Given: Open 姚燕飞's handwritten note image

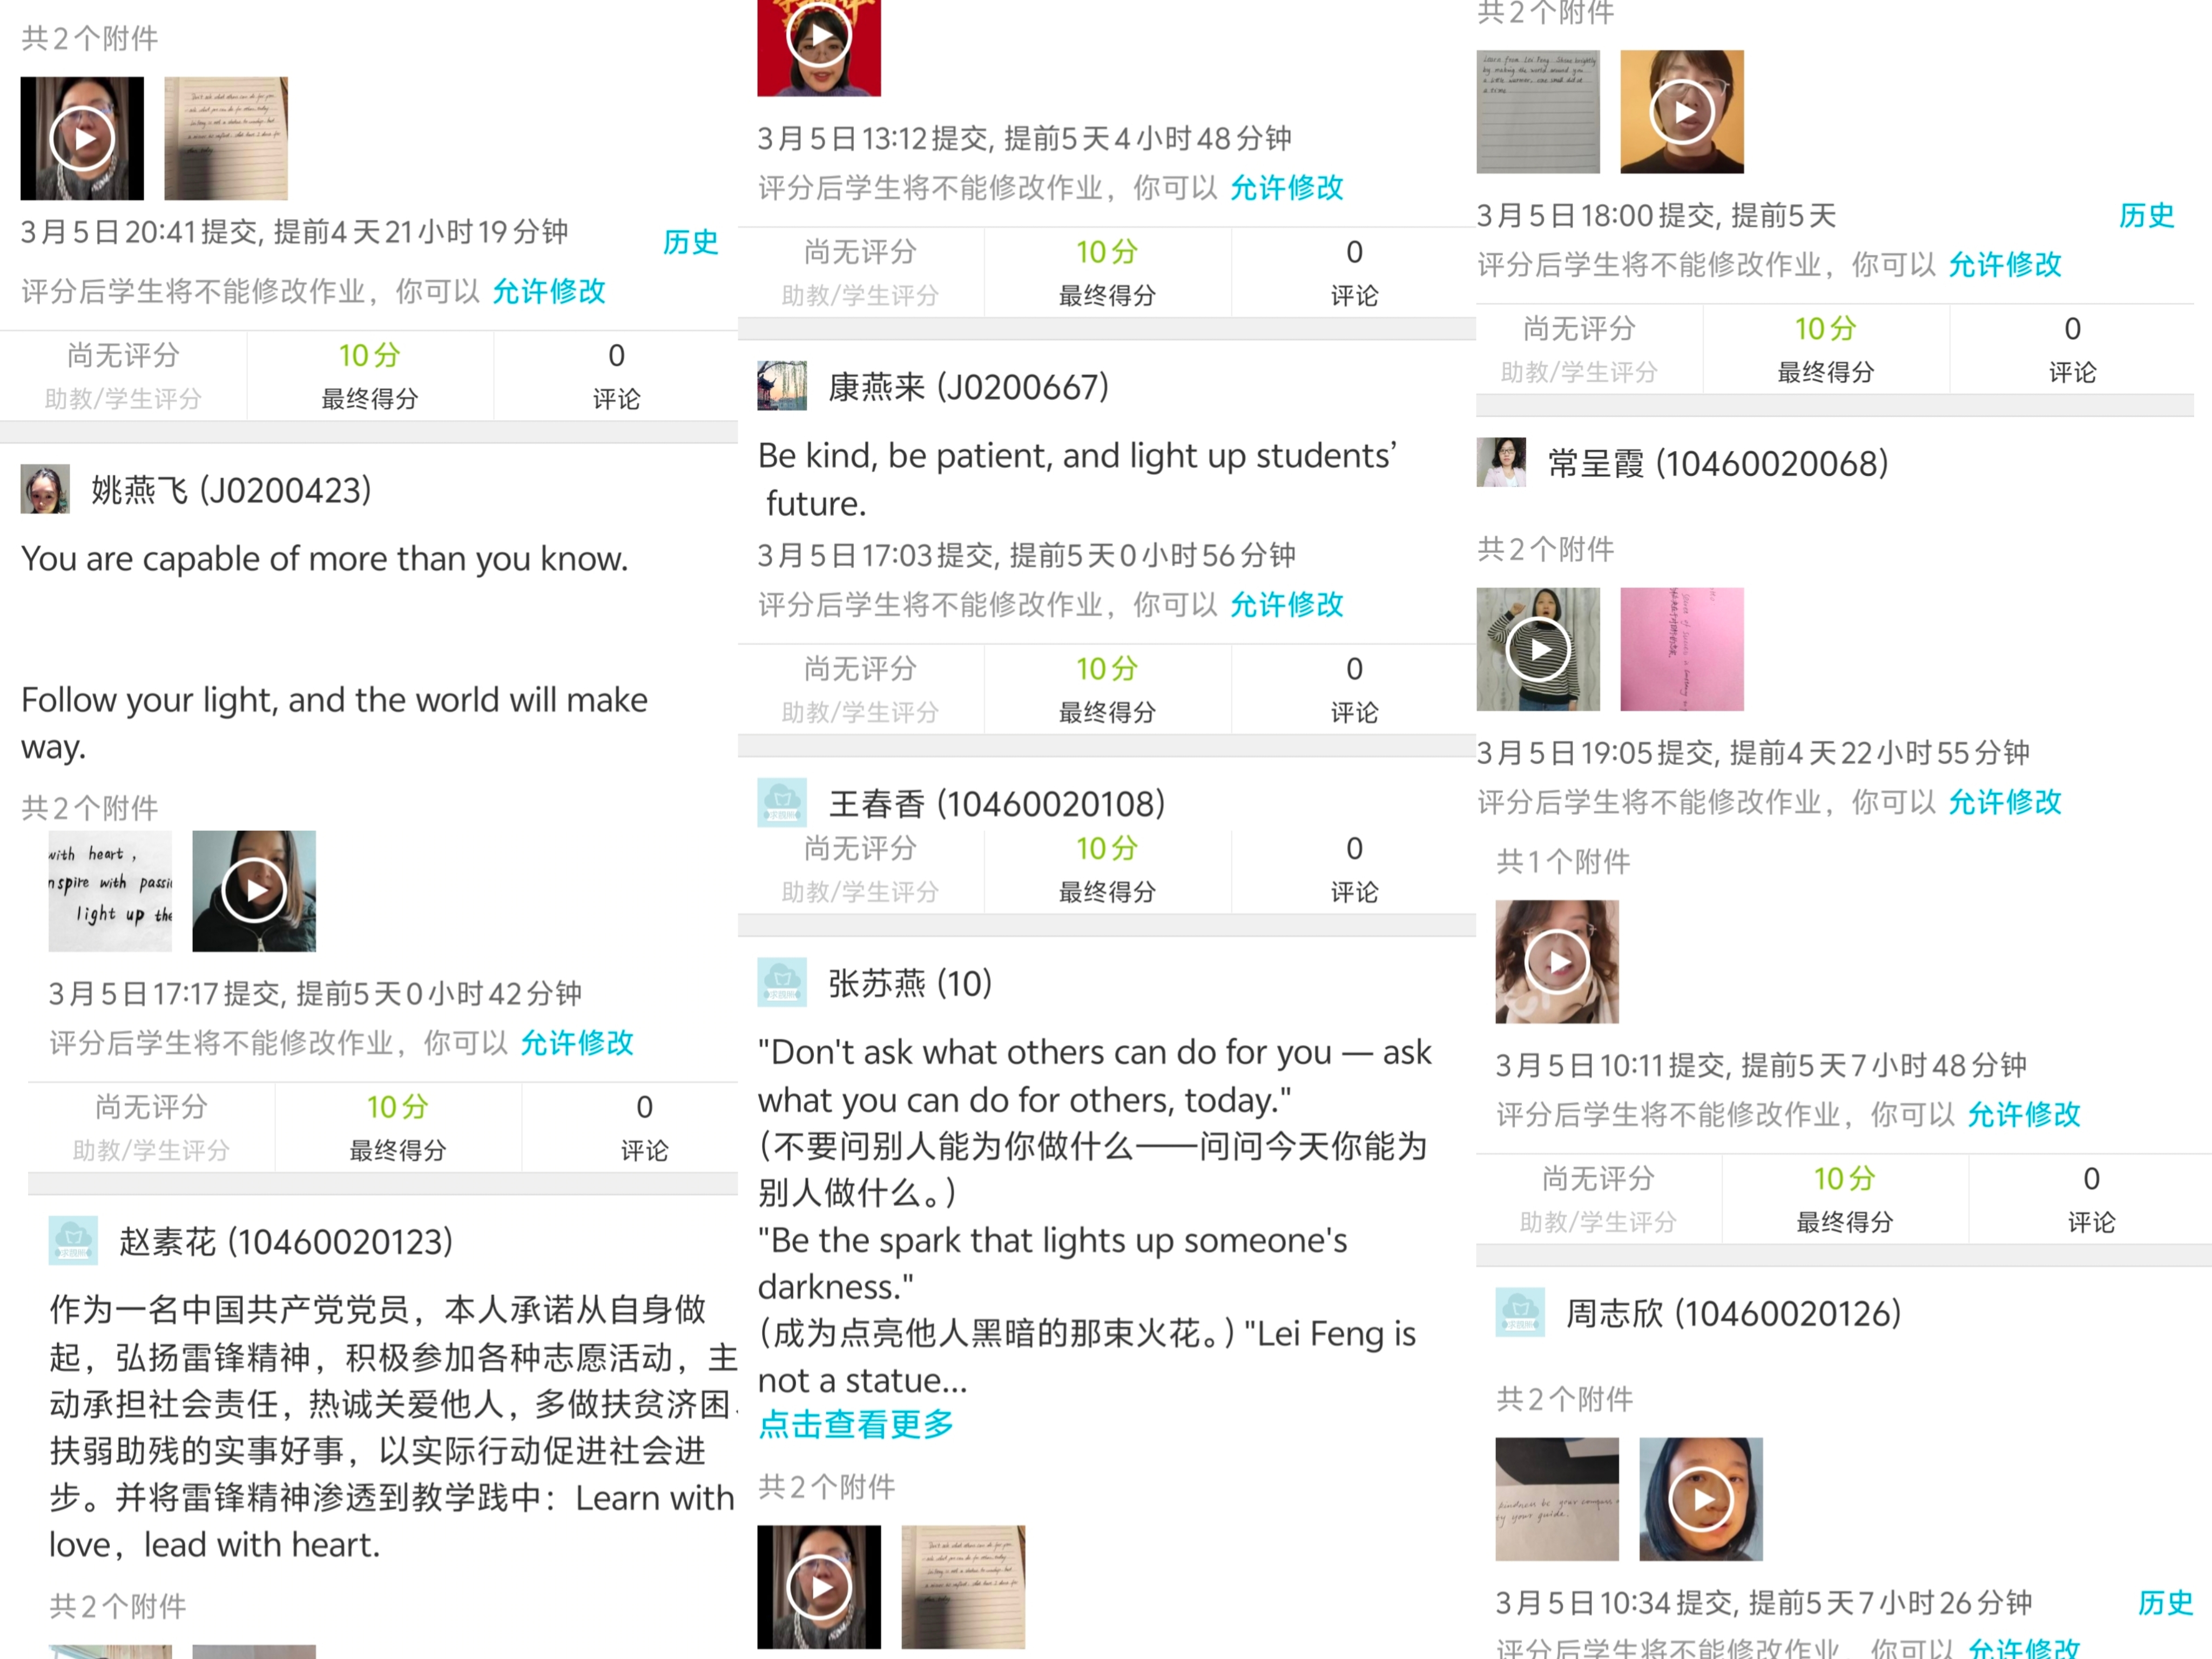Looking at the screenshot, I should point(110,891).
